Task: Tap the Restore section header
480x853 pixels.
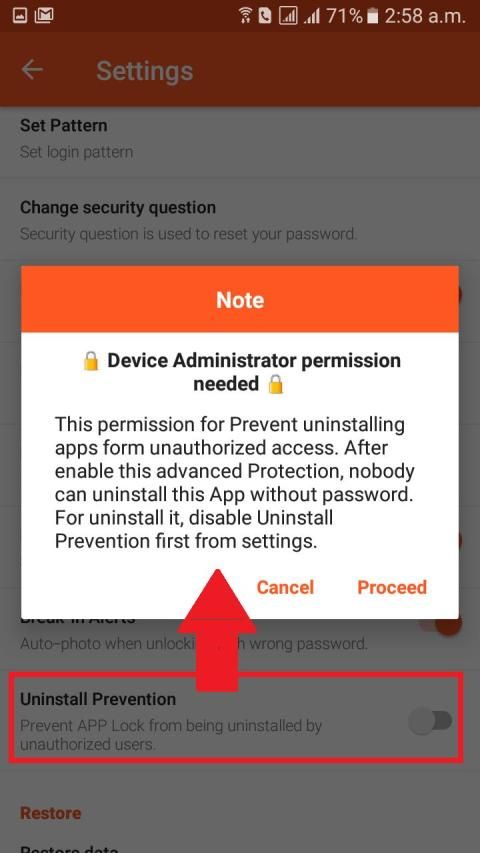Action: tap(51, 813)
